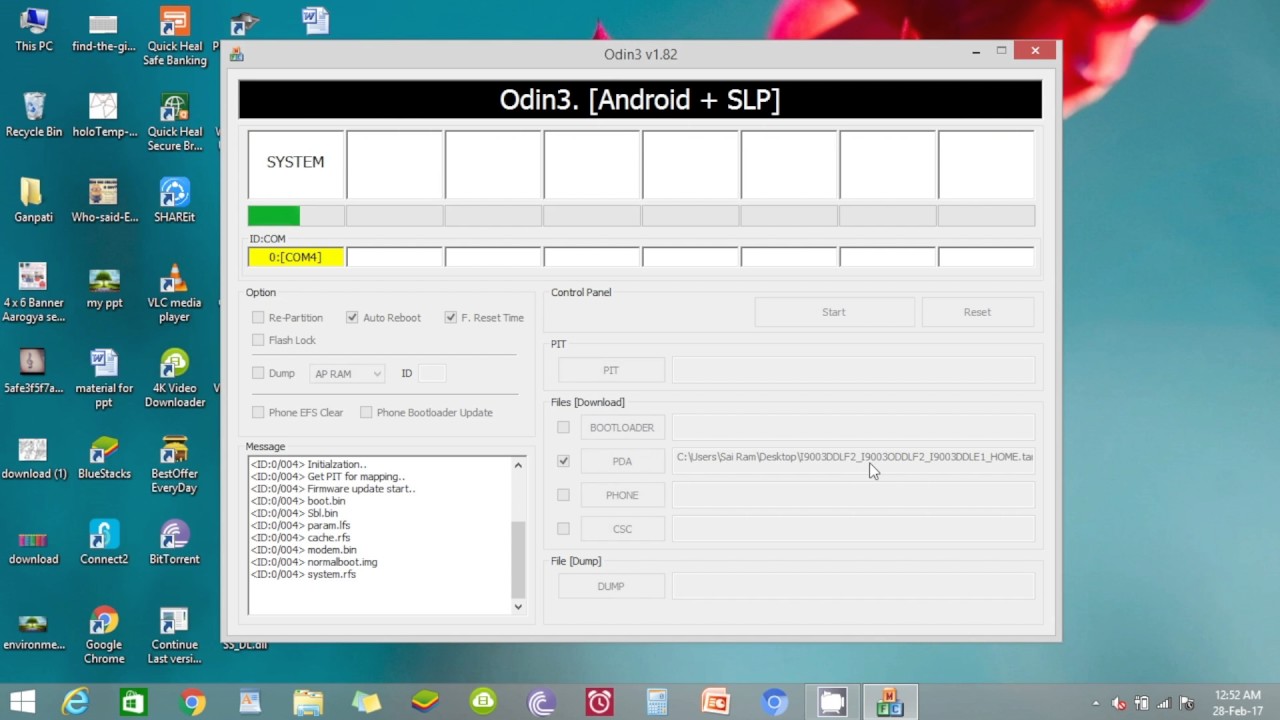
Task: Open the 'Who-said-E...' desktop file
Action: tap(104, 200)
